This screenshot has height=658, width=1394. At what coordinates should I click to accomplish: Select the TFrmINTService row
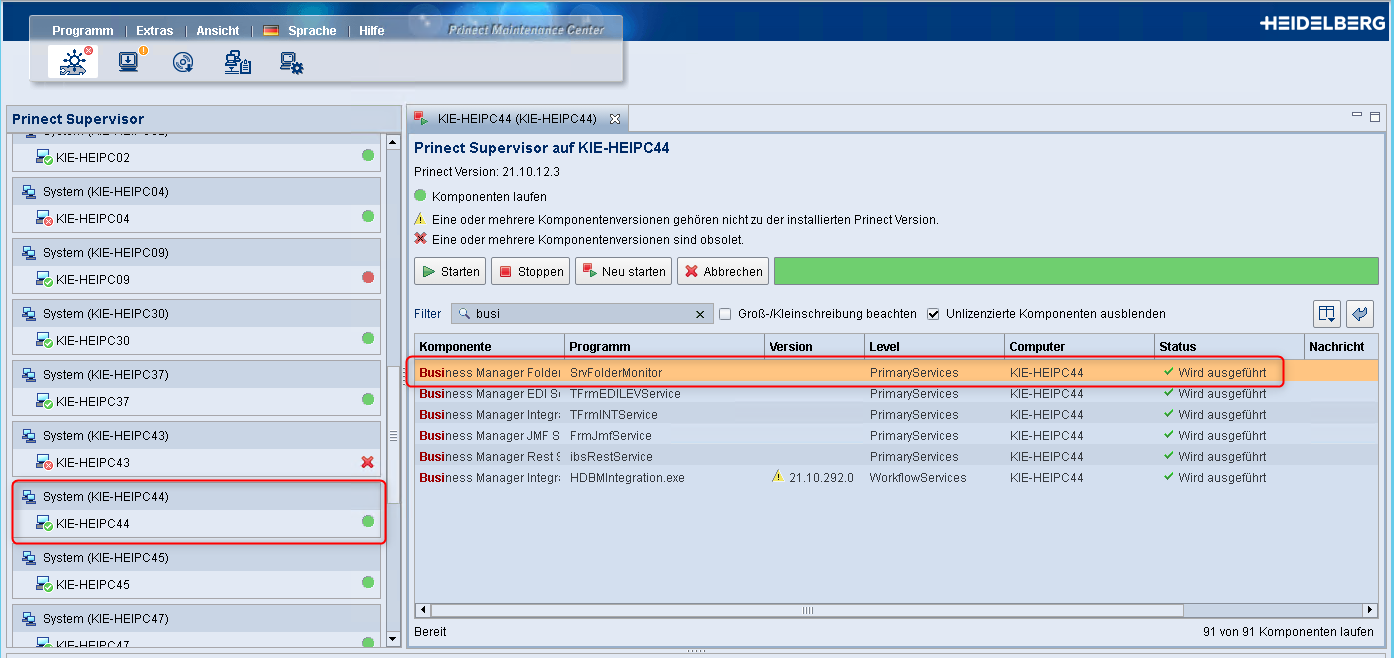(x=896, y=415)
